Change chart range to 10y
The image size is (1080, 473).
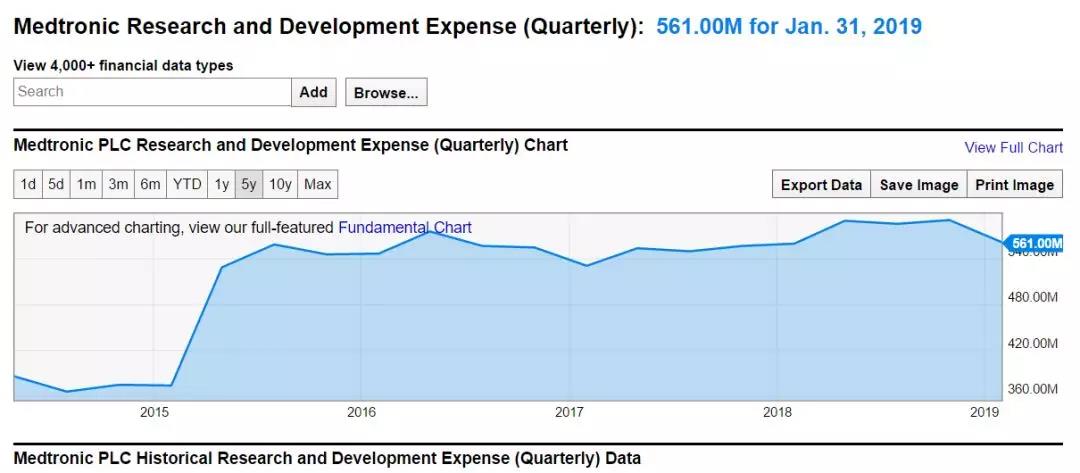281,184
